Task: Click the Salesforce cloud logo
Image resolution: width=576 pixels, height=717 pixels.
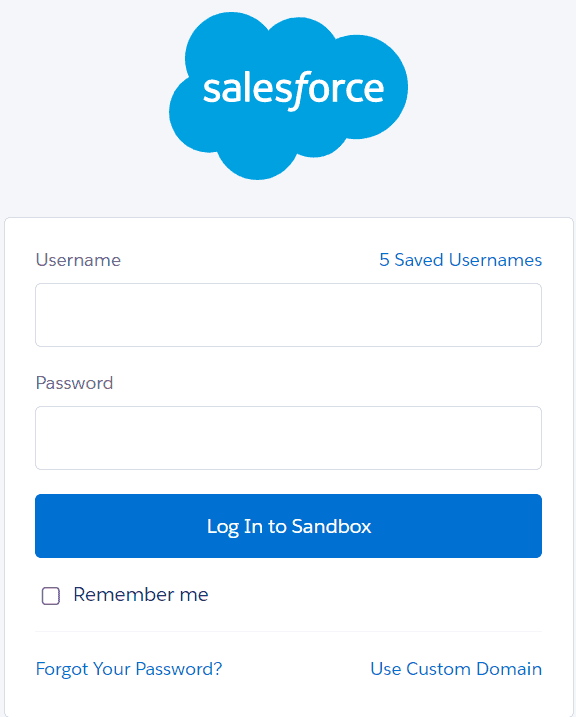Action: tap(288, 96)
